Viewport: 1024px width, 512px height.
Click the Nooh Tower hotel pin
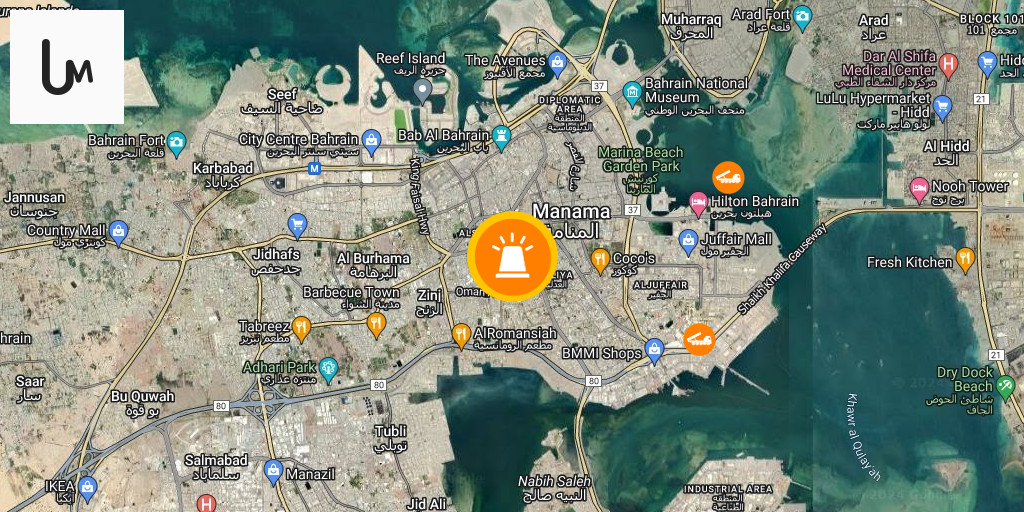(920, 189)
